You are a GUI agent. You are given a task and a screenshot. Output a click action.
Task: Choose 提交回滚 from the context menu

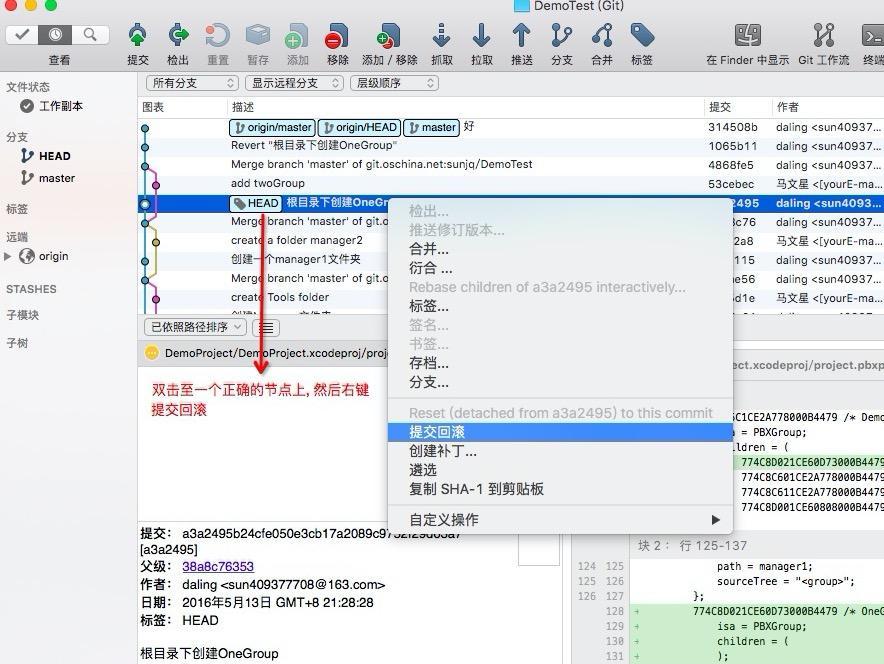[560, 432]
